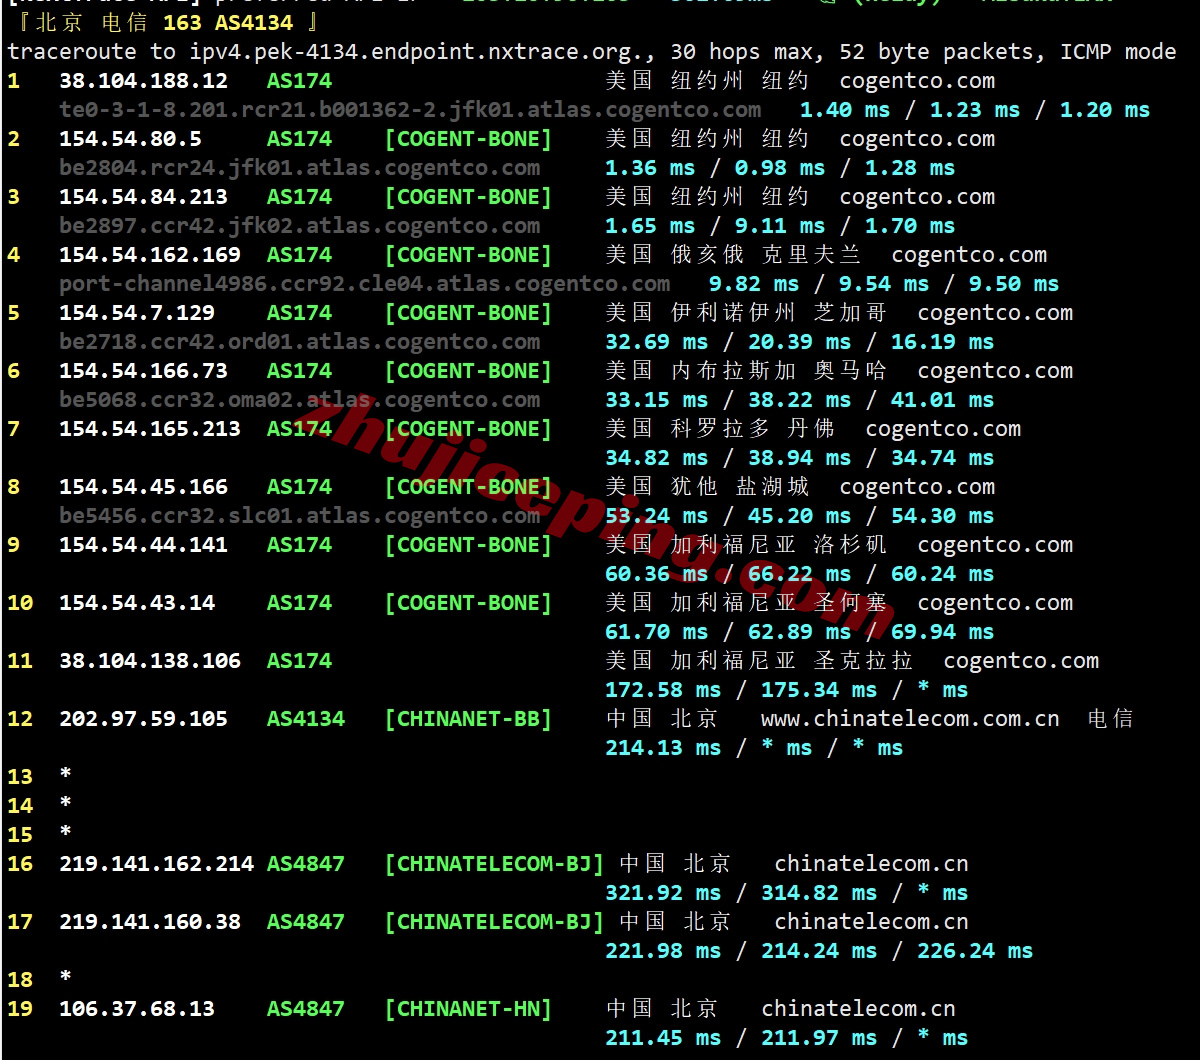
Task: Open the www.chinatelecom.com.cn link
Action: 909,719
